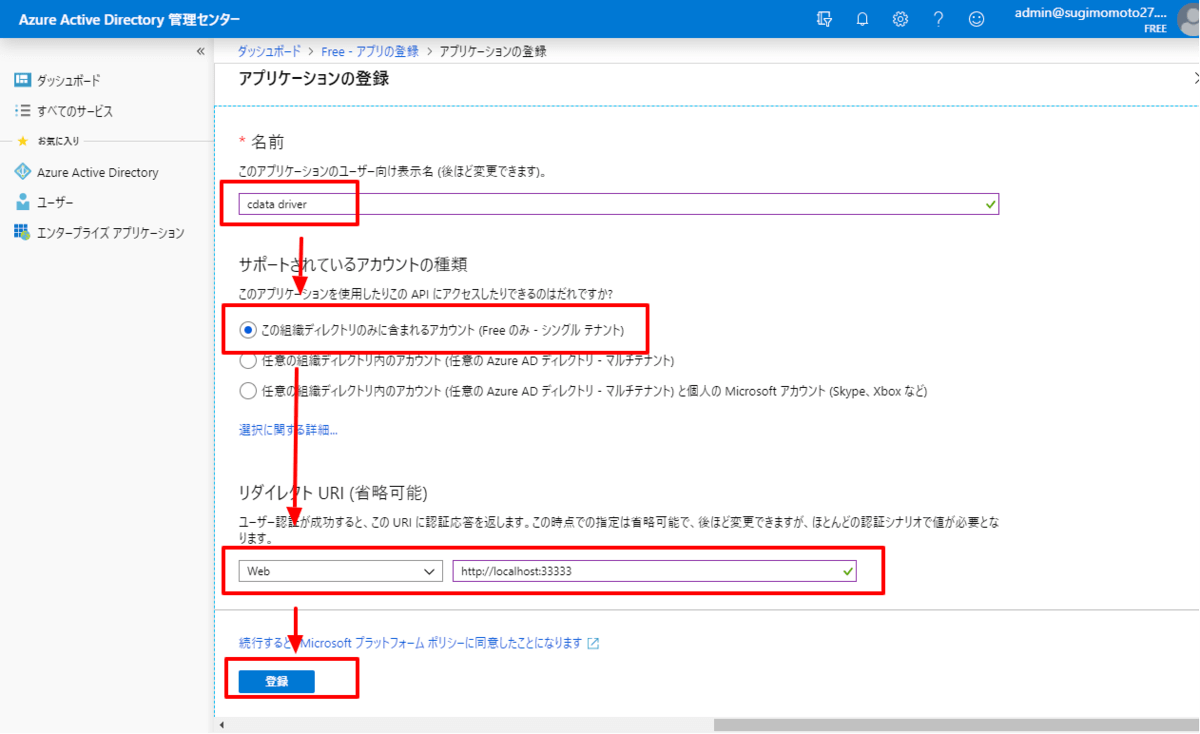
Task: Select the single tenant account radio button
Action: click(248, 330)
